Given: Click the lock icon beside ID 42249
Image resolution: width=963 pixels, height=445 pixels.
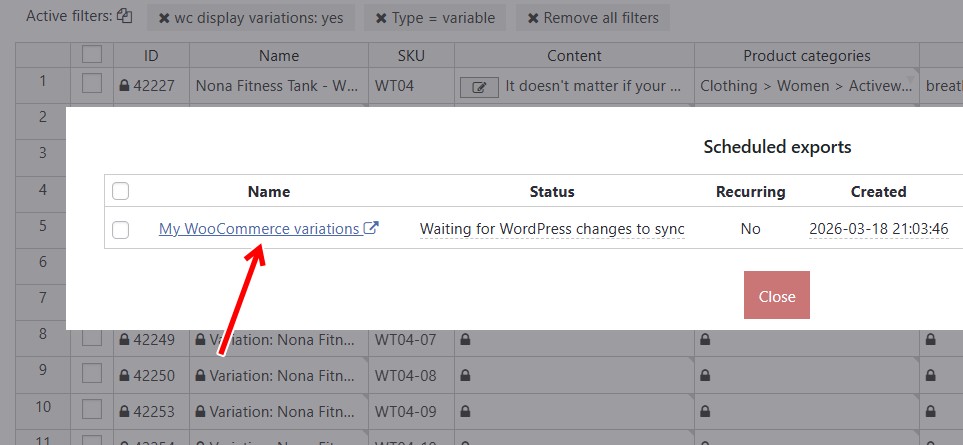Looking at the screenshot, I should (x=124, y=340).
